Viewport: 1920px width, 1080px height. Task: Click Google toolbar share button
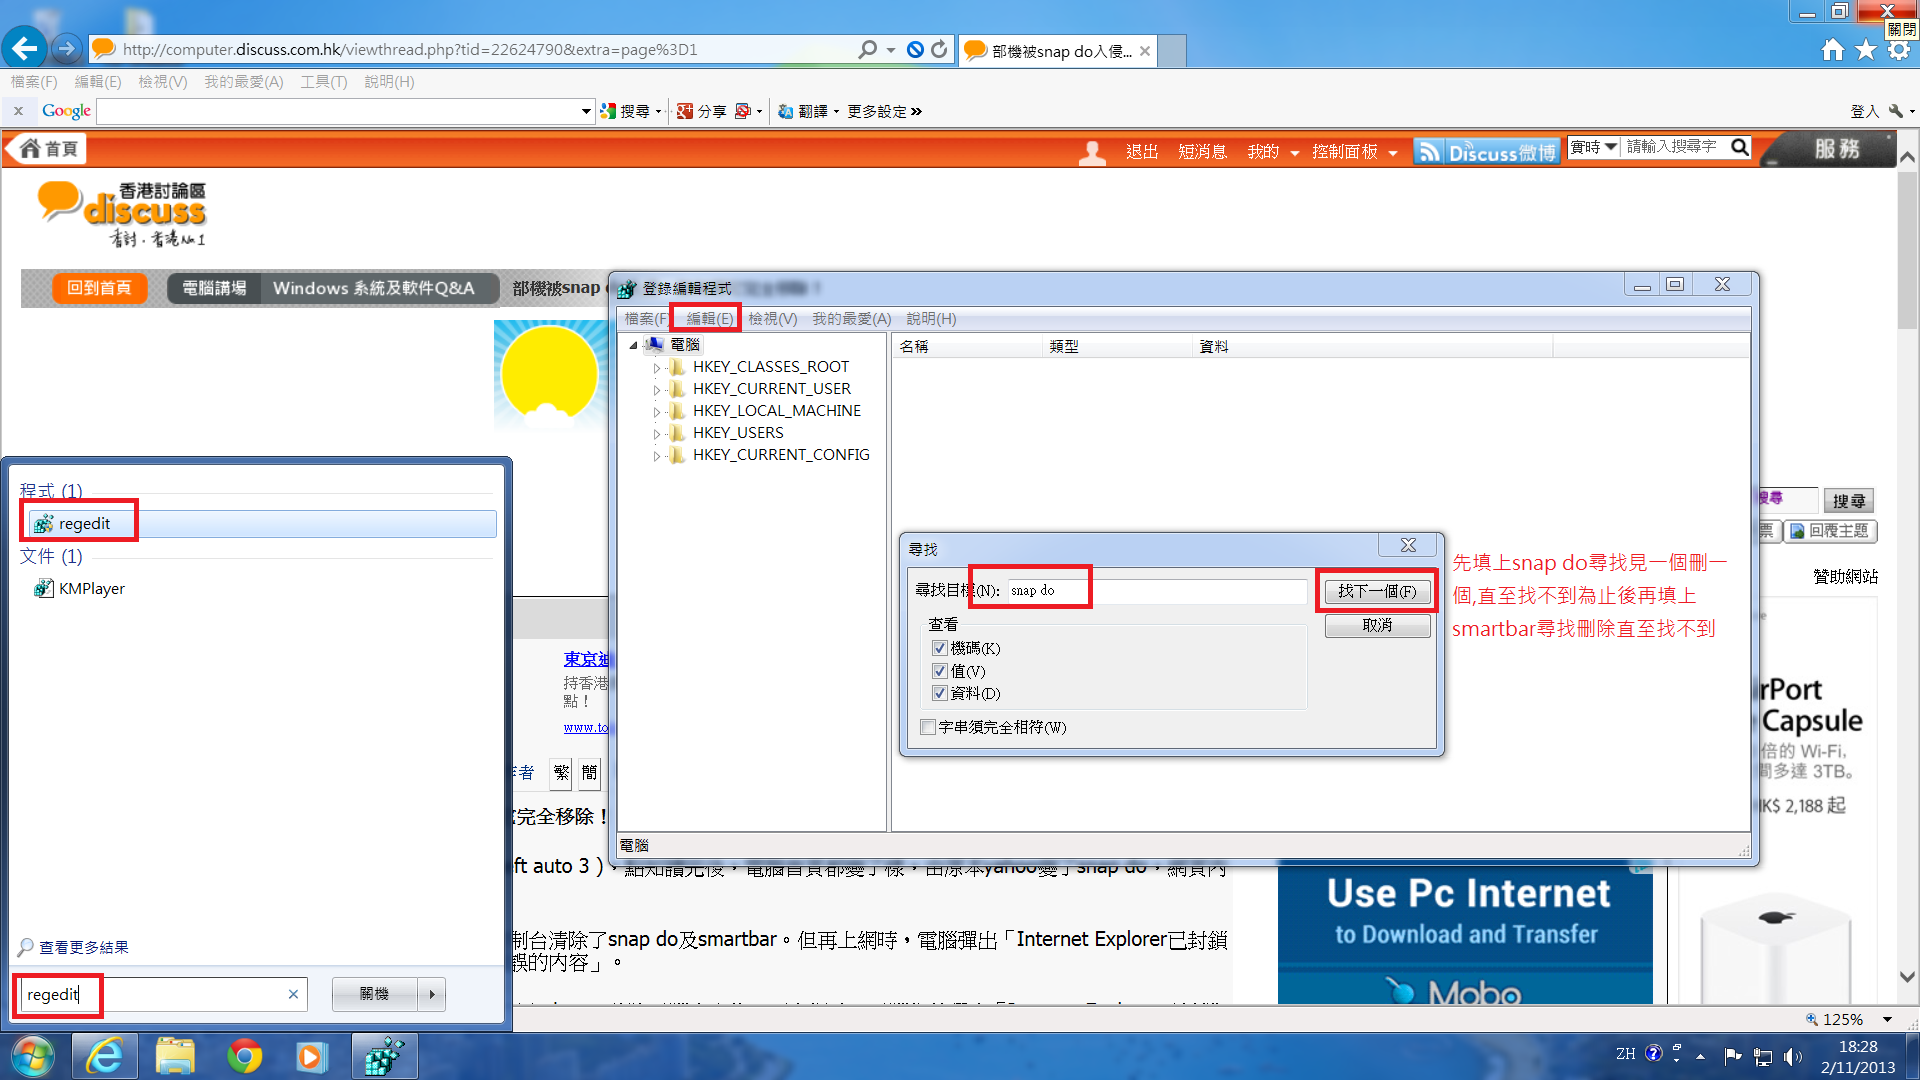coord(701,111)
